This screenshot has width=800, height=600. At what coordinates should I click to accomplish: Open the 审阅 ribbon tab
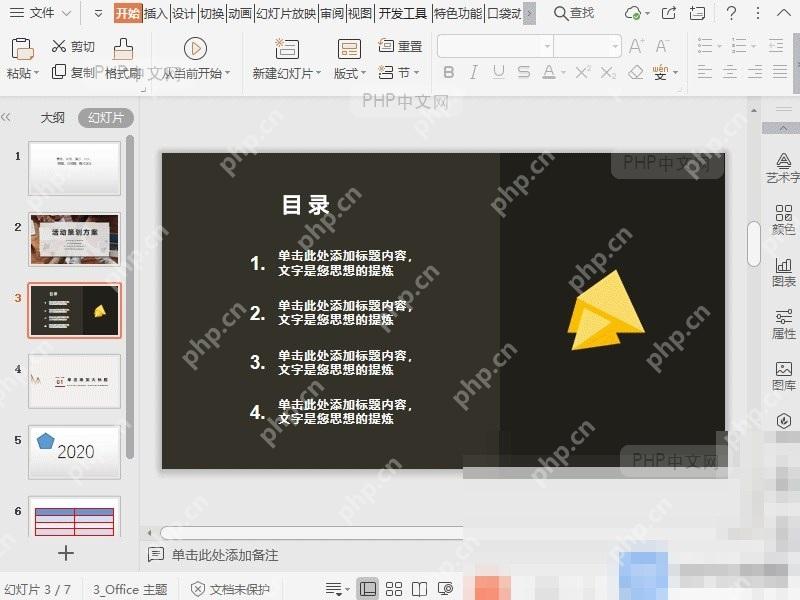point(332,13)
